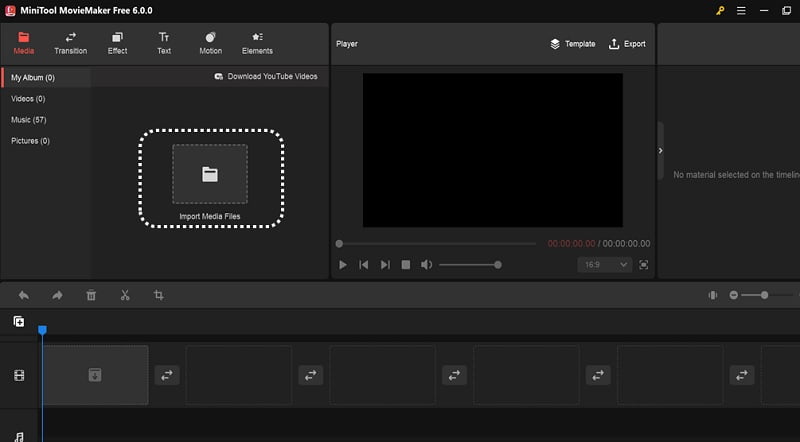Click the trash delete icon

click(91, 295)
